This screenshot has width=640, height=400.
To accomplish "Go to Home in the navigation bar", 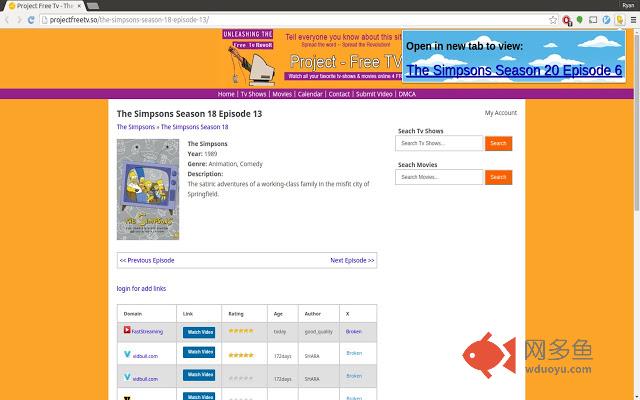I will [226, 94].
